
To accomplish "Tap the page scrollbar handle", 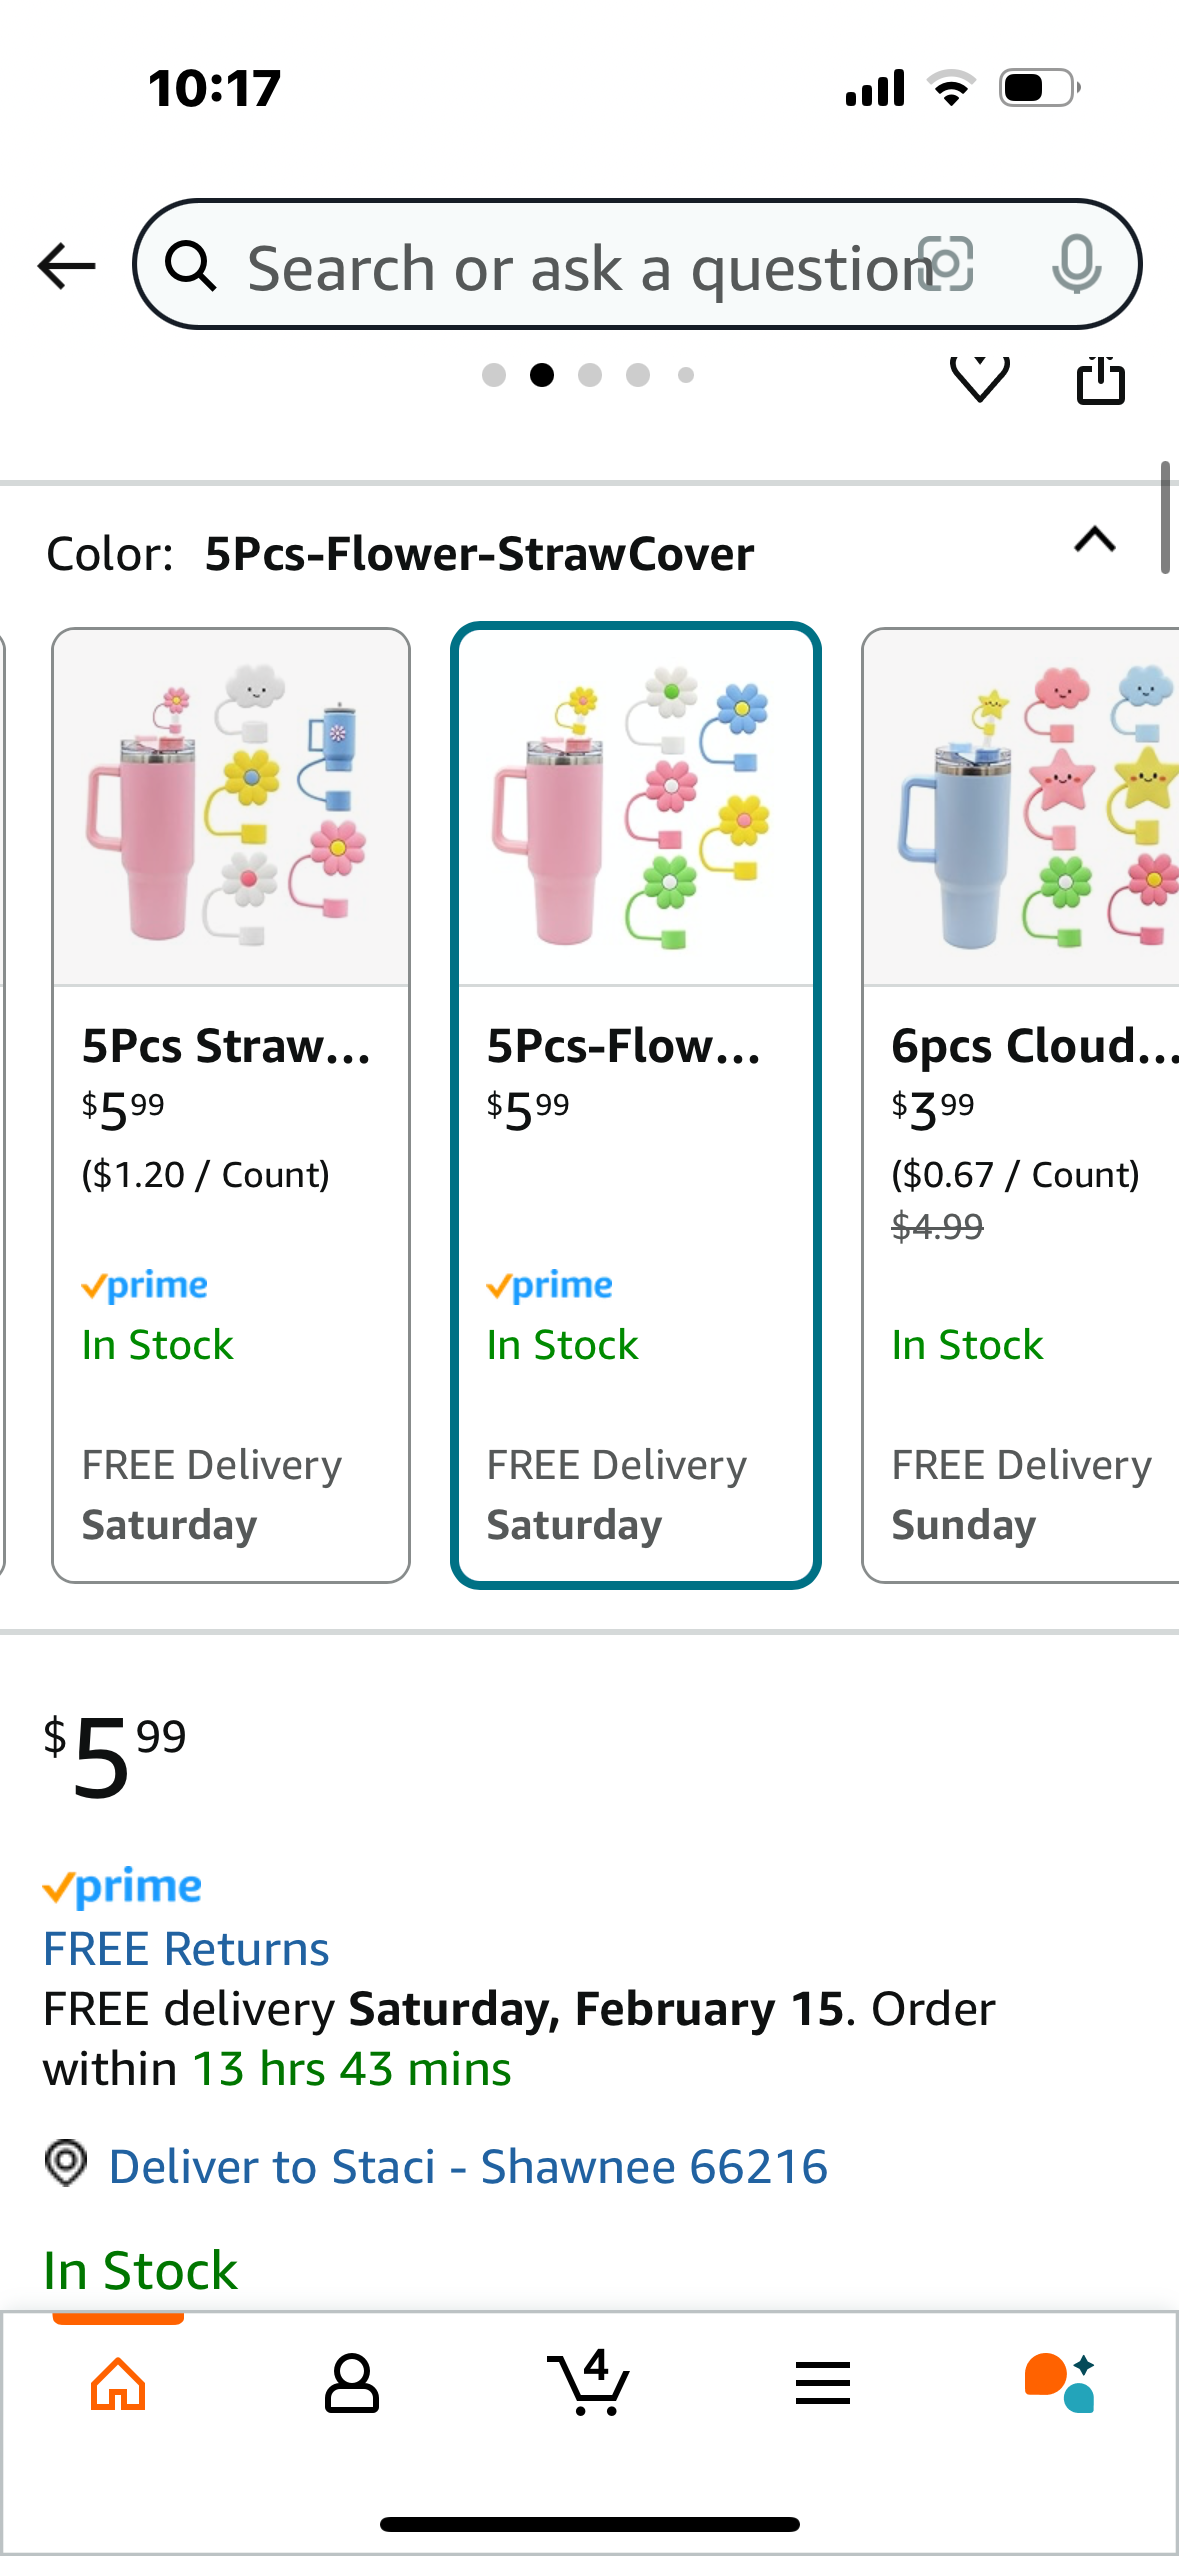I will pos(1165,517).
